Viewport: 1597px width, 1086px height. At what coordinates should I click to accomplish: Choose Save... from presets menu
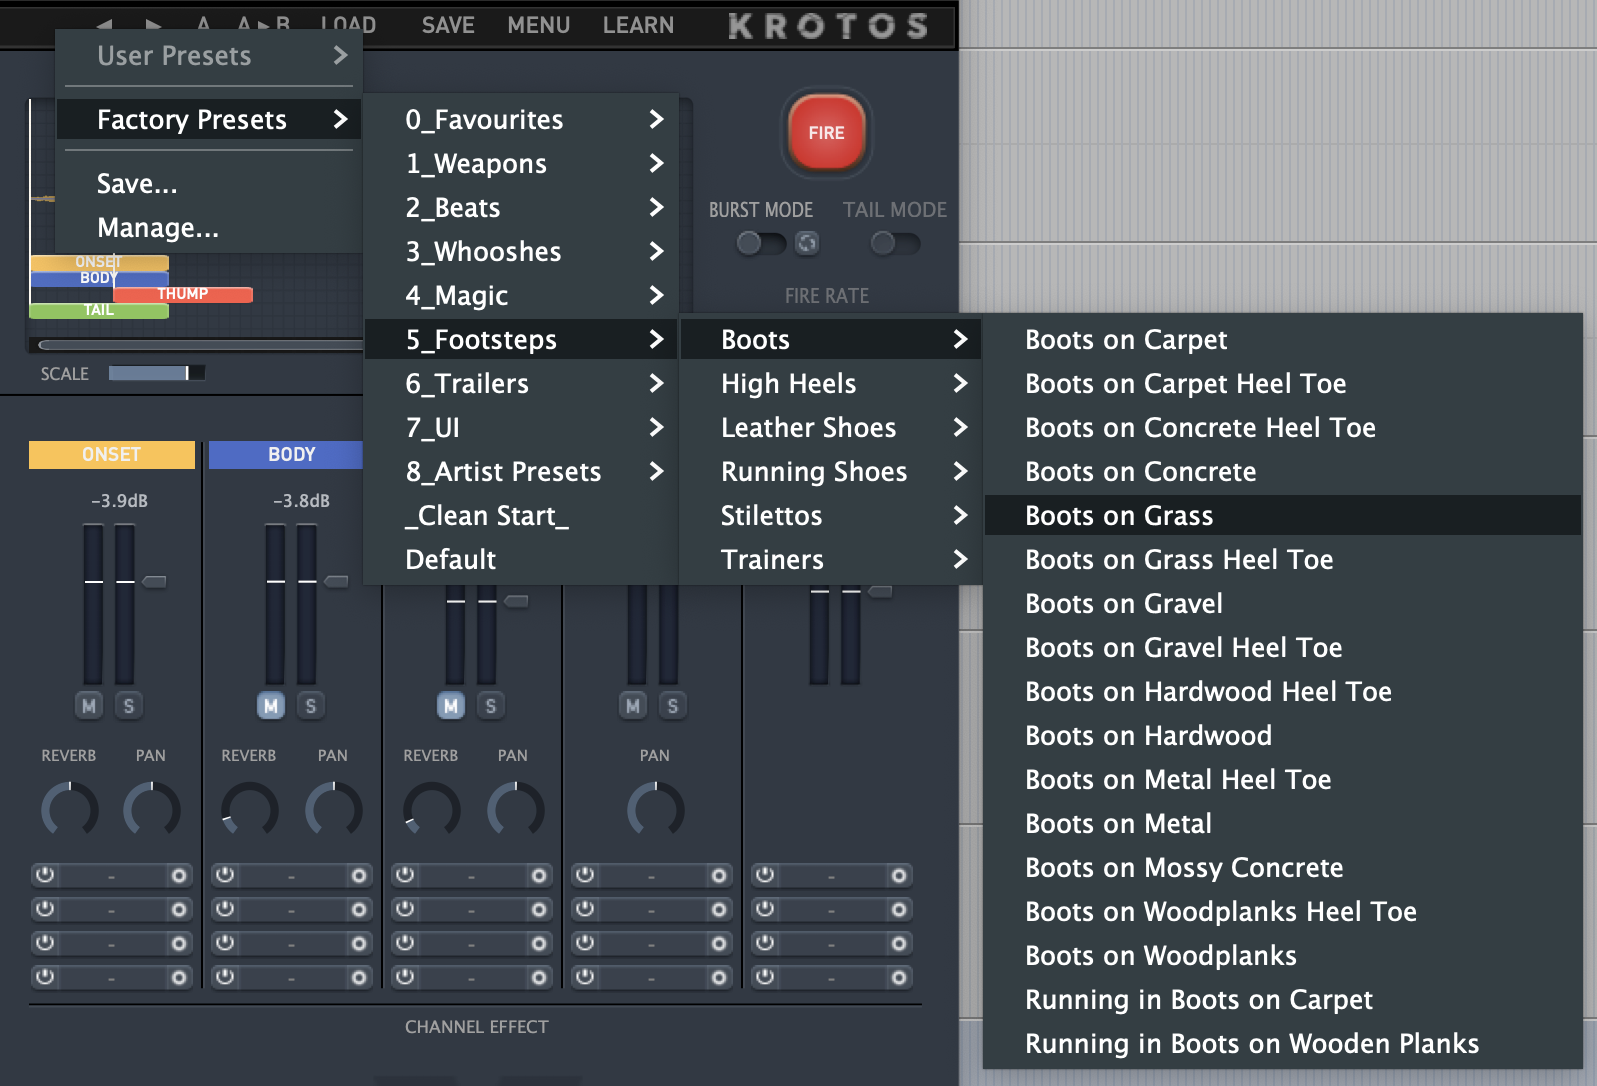[209, 184]
